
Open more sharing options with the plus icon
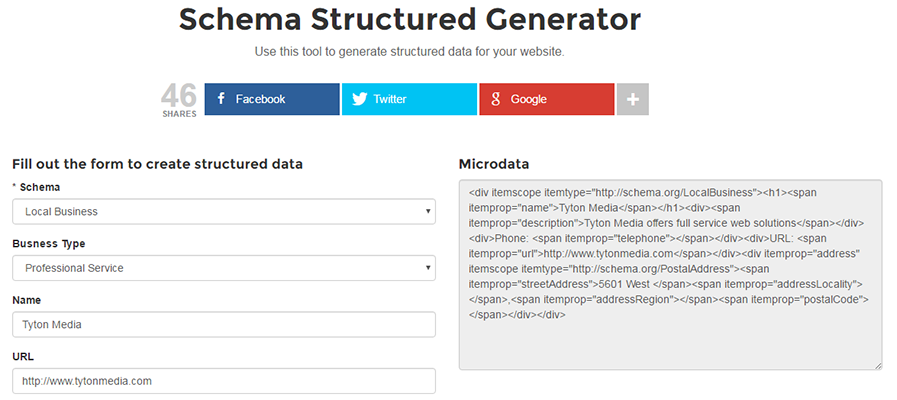point(632,99)
